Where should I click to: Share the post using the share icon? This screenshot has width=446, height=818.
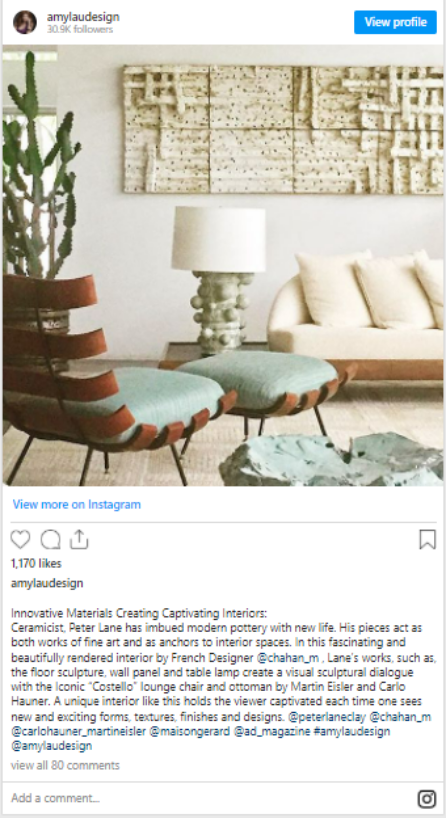coord(79,539)
